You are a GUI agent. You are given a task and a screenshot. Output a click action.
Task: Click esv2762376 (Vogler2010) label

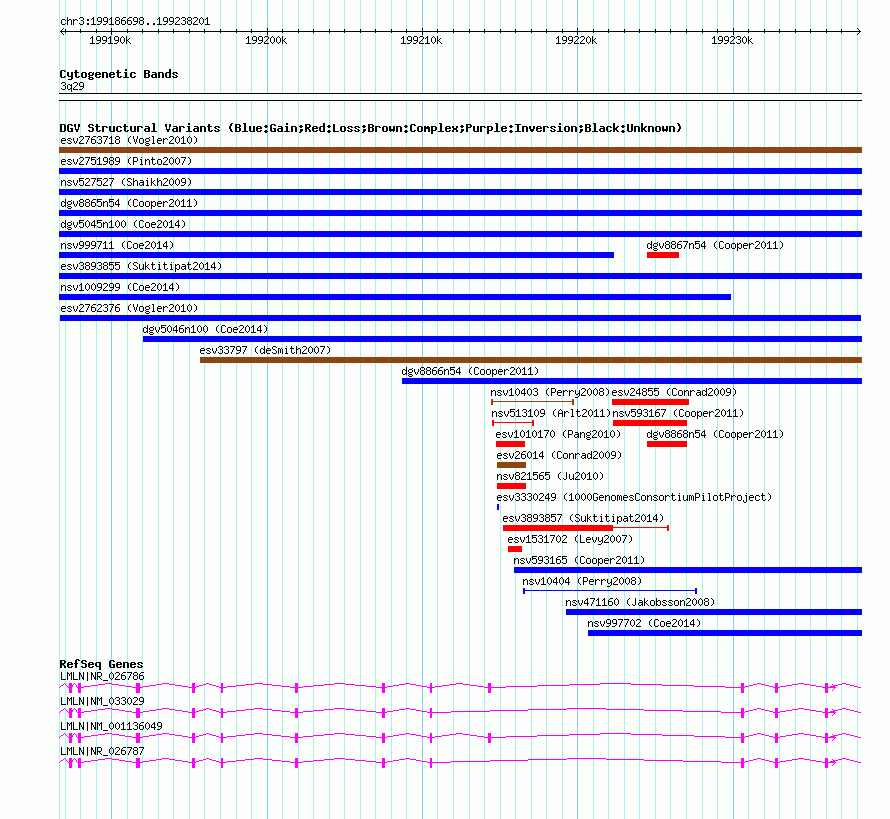coord(129,308)
